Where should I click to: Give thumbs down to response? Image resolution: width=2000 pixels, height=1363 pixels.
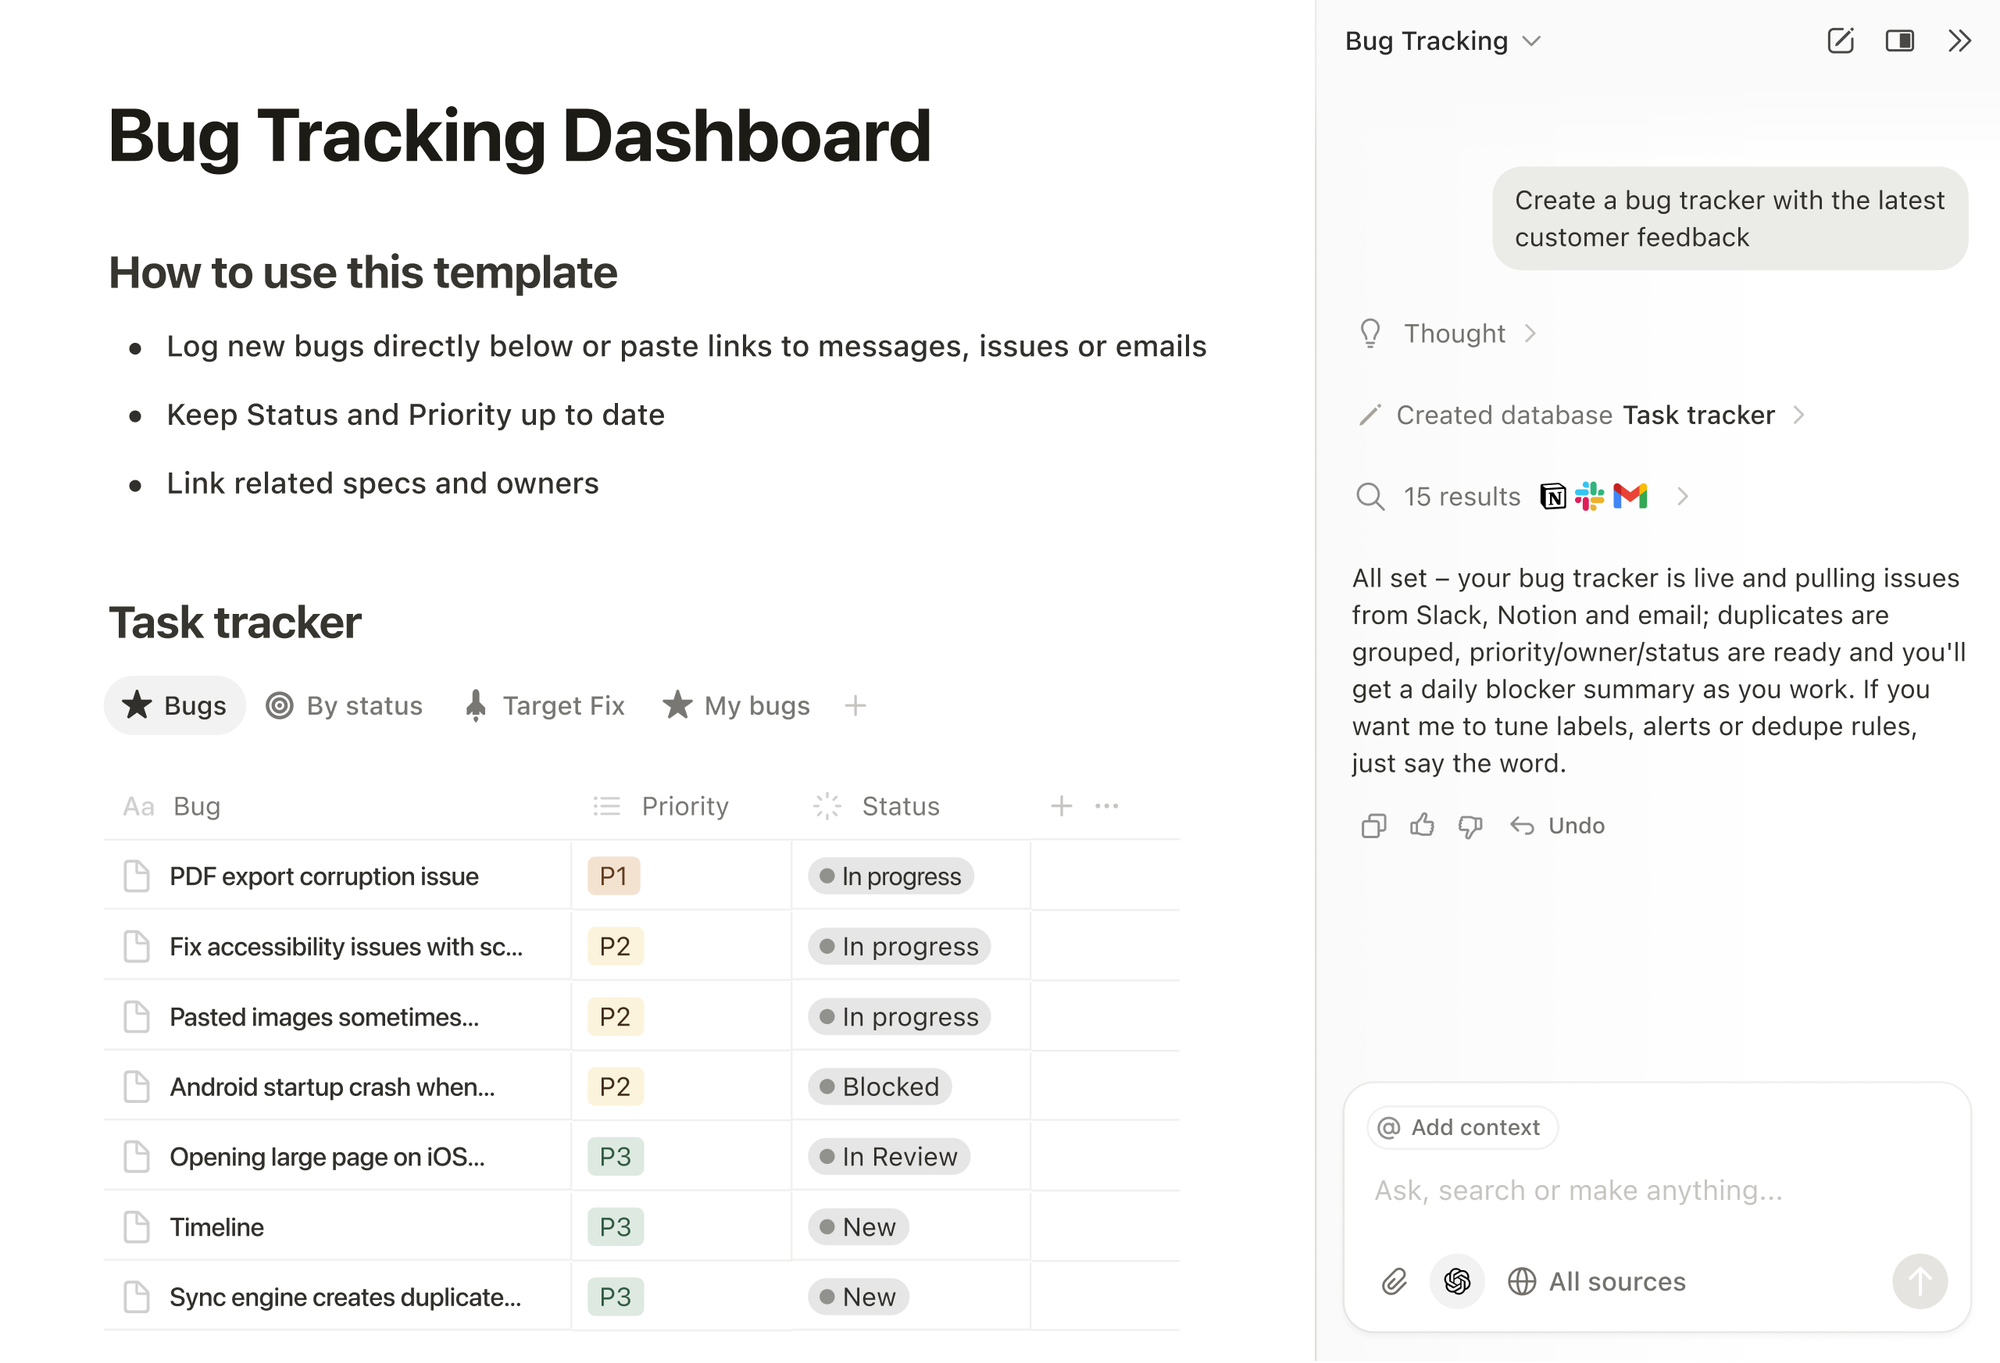click(1470, 826)
